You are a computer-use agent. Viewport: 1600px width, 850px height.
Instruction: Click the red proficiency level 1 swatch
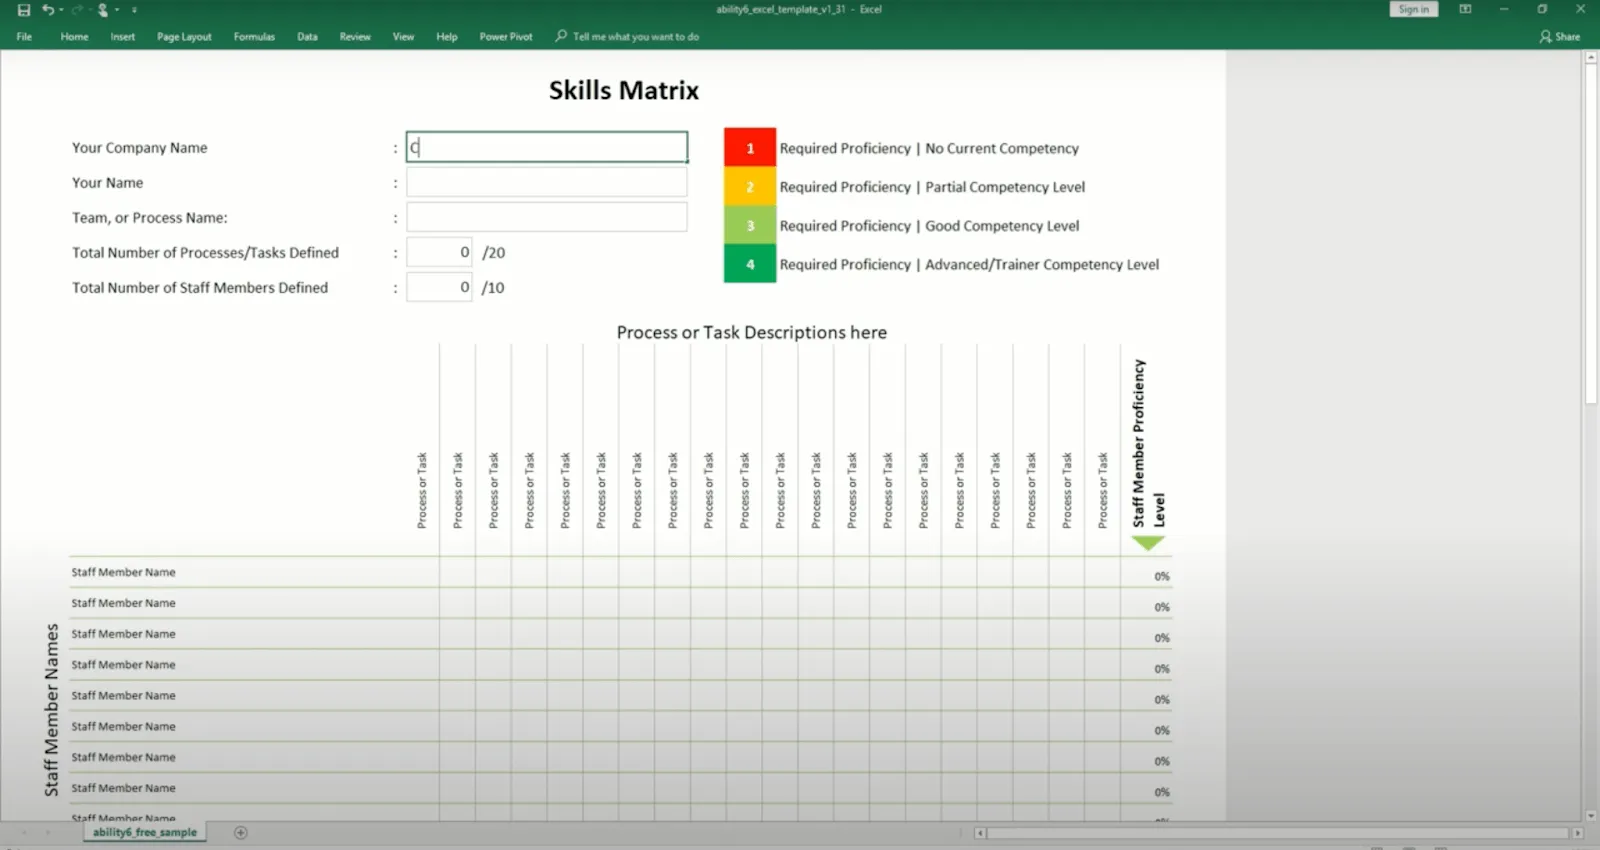click(x=750, y=148)
